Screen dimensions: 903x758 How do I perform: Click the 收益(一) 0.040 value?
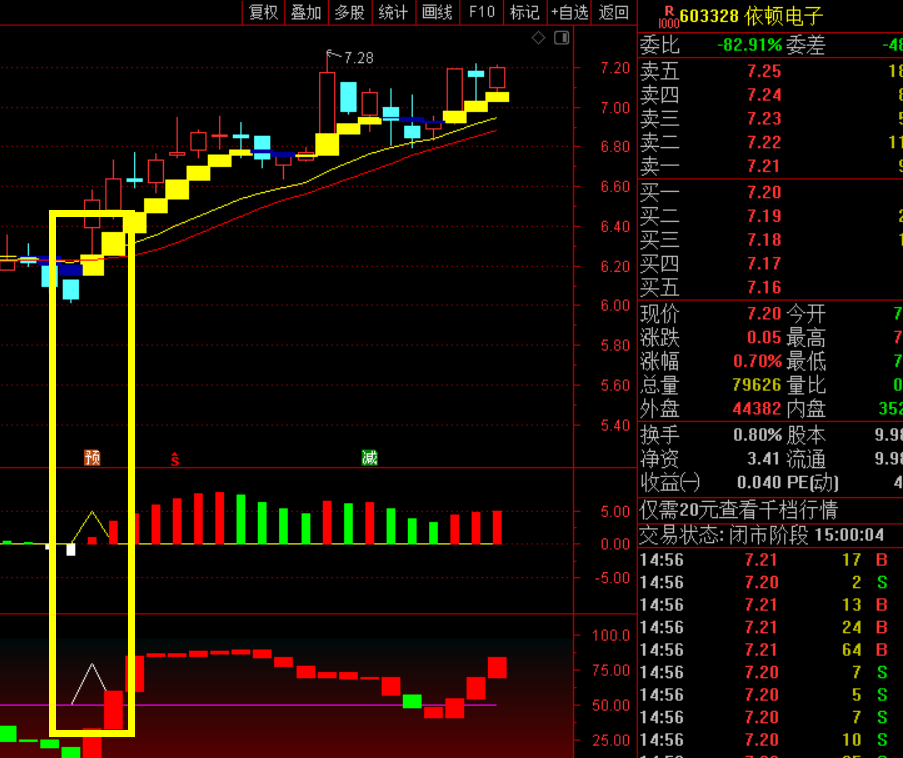click(759, 482)
